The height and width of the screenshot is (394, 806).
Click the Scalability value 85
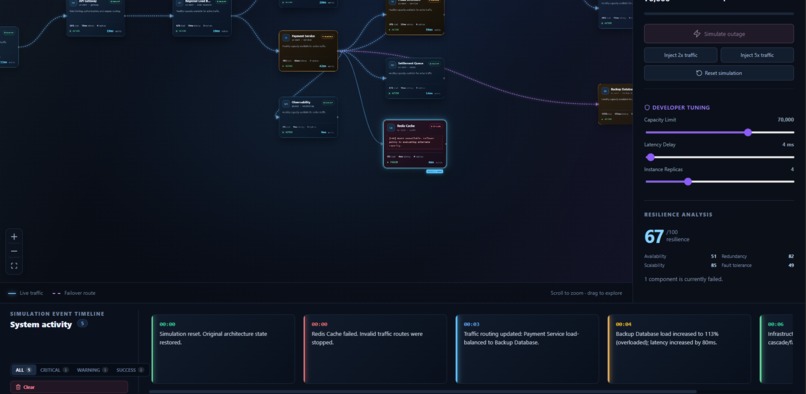coord(713,265)
